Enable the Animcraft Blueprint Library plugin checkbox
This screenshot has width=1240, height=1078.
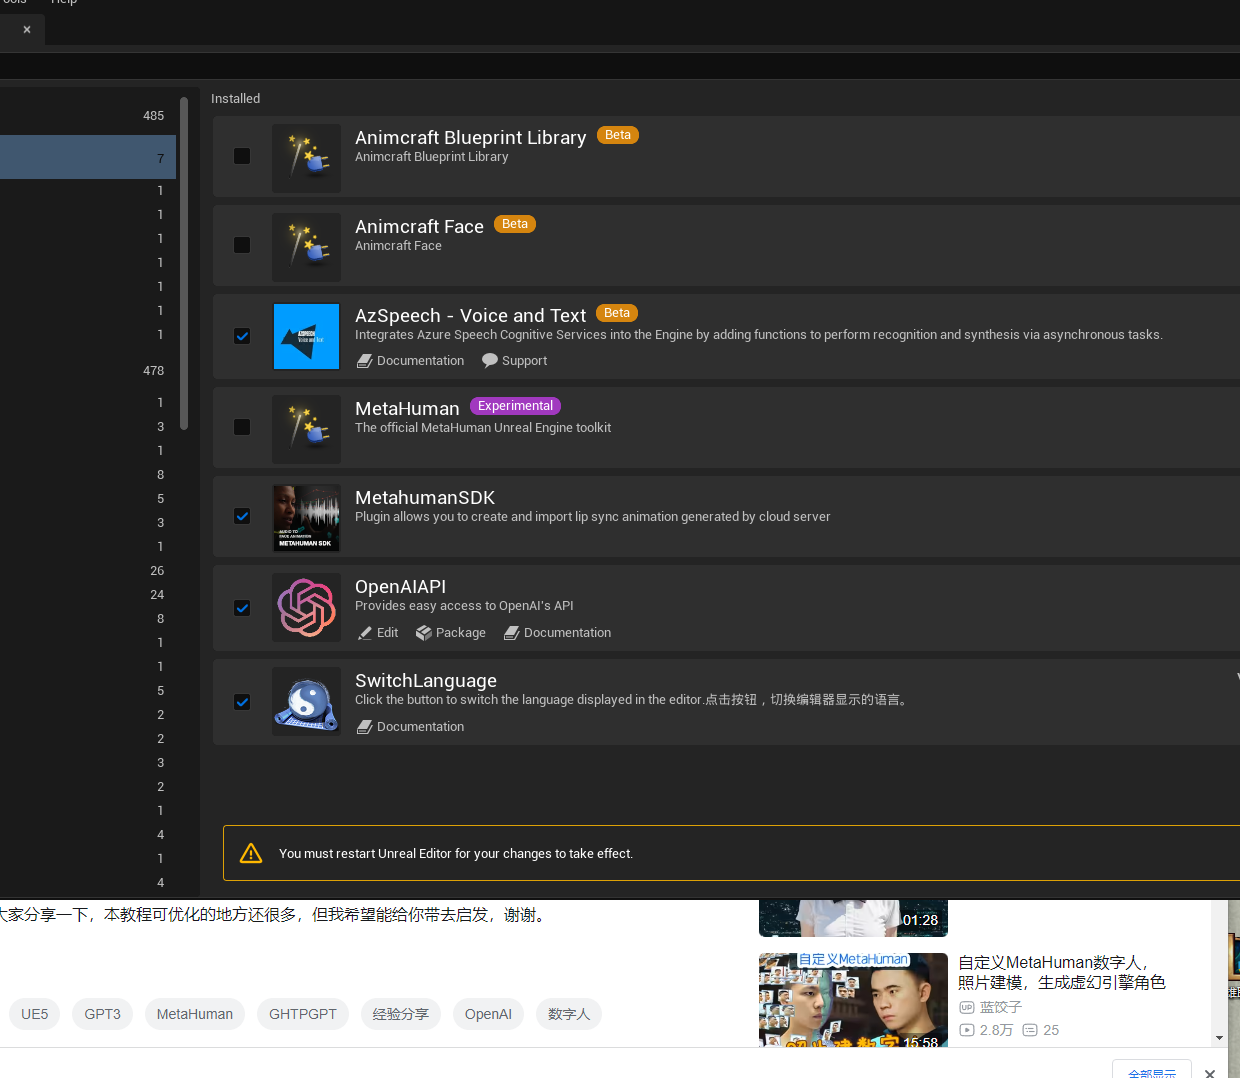tap(242, 156)
